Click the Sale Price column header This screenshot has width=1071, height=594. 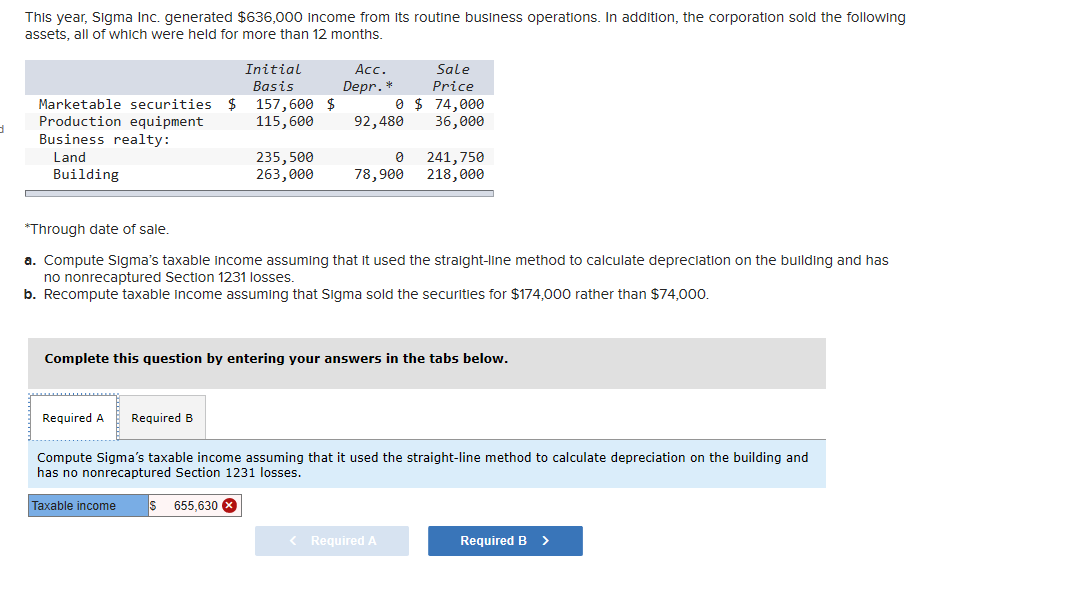coord(452,77)
